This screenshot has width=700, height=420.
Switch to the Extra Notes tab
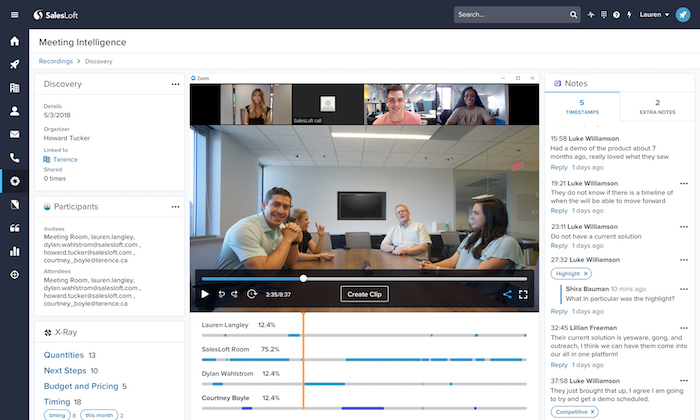point(657,107)
